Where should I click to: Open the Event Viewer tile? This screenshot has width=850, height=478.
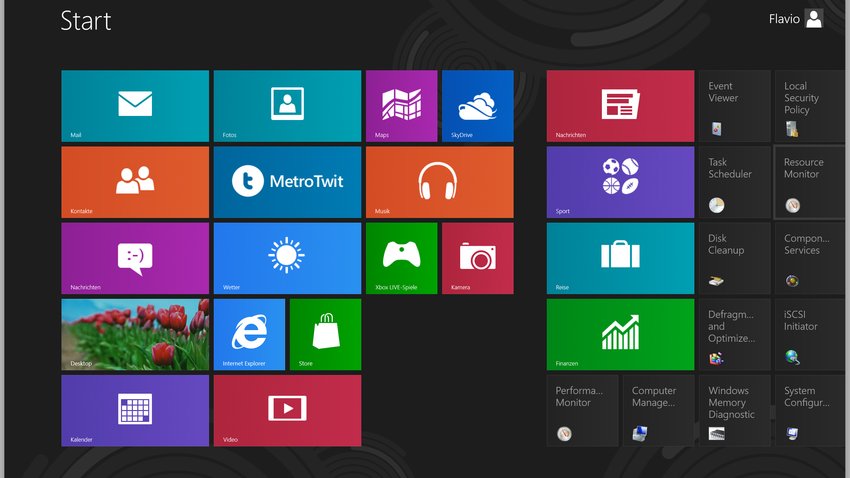pos(735,106)
